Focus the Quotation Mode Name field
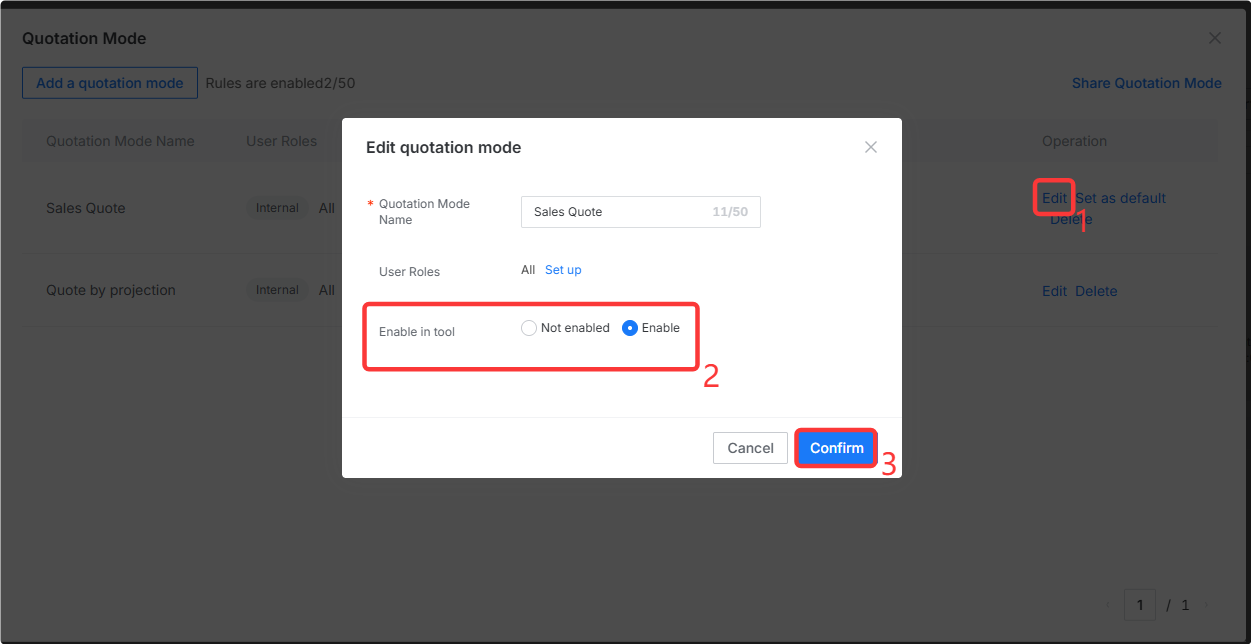The width and height of the screenshot is (1251, 644). pos(640,212)
